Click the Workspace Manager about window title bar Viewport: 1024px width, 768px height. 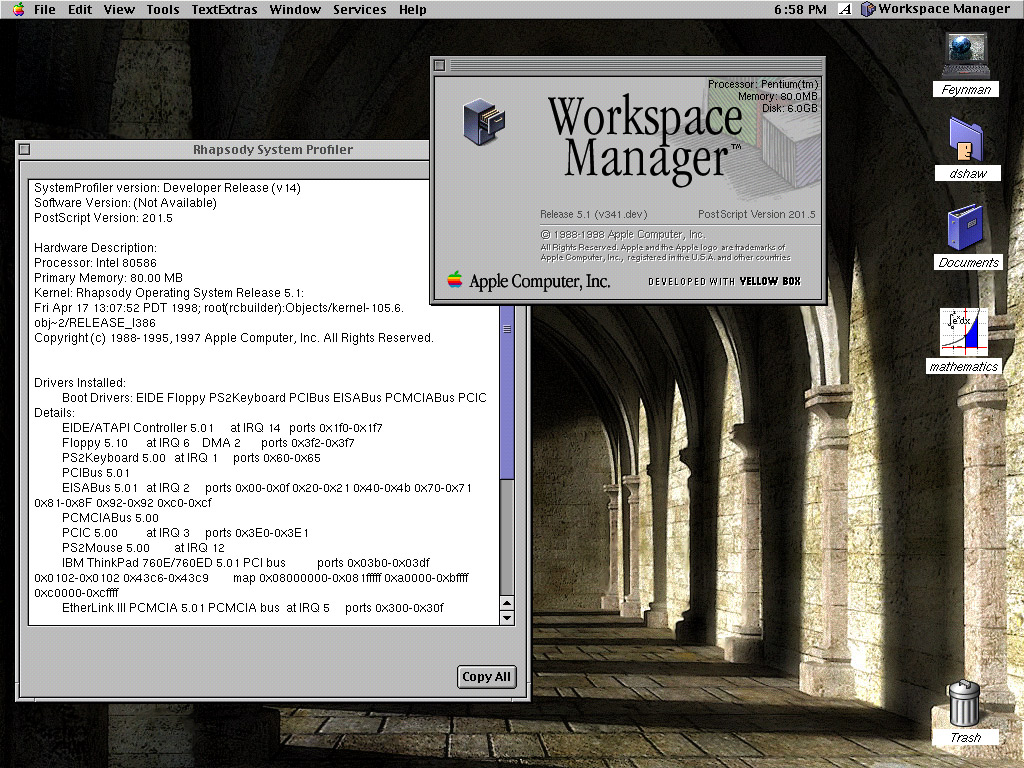627,65
